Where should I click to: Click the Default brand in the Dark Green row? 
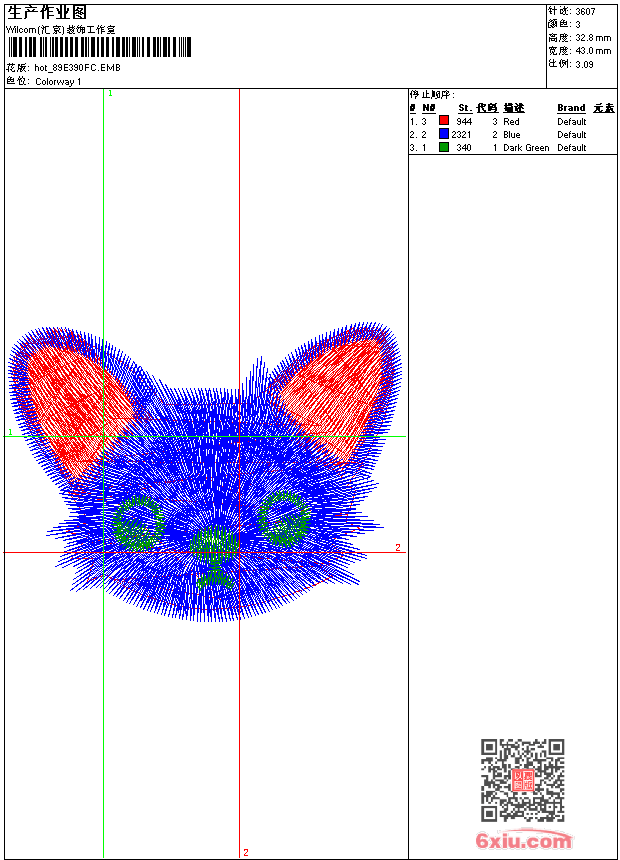click(x=572, y=148)
